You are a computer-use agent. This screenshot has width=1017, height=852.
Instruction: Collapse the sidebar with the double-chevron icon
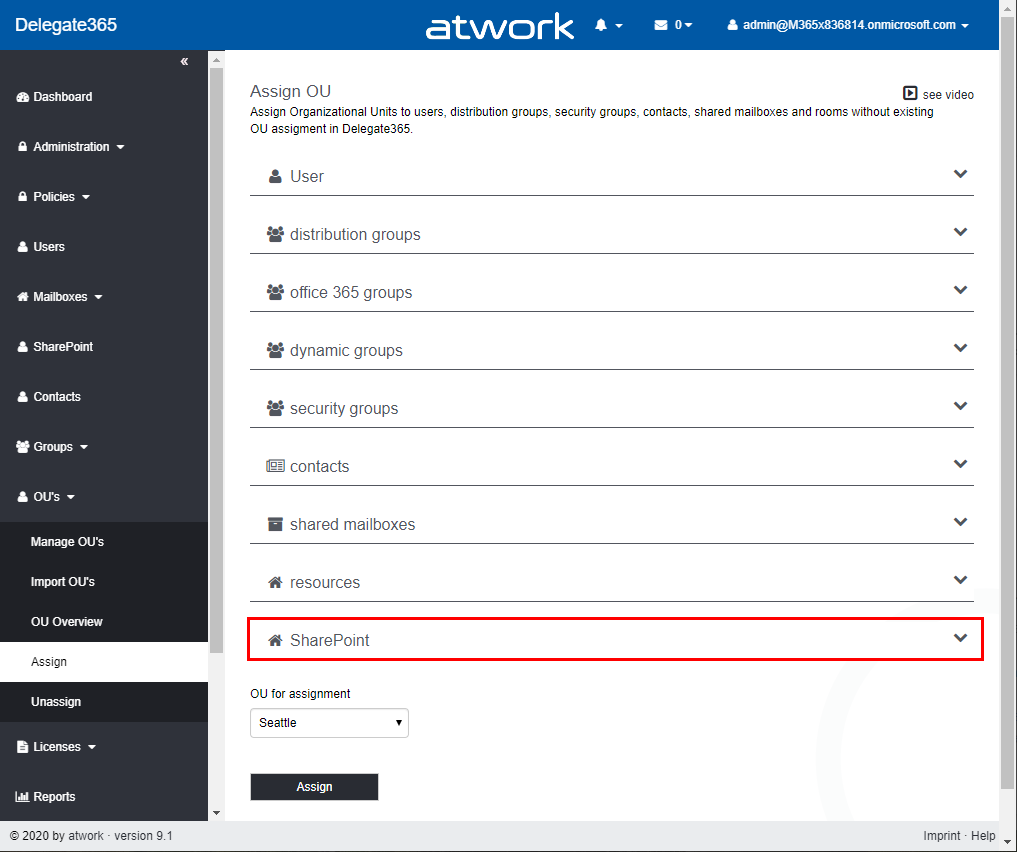(184, 62)
